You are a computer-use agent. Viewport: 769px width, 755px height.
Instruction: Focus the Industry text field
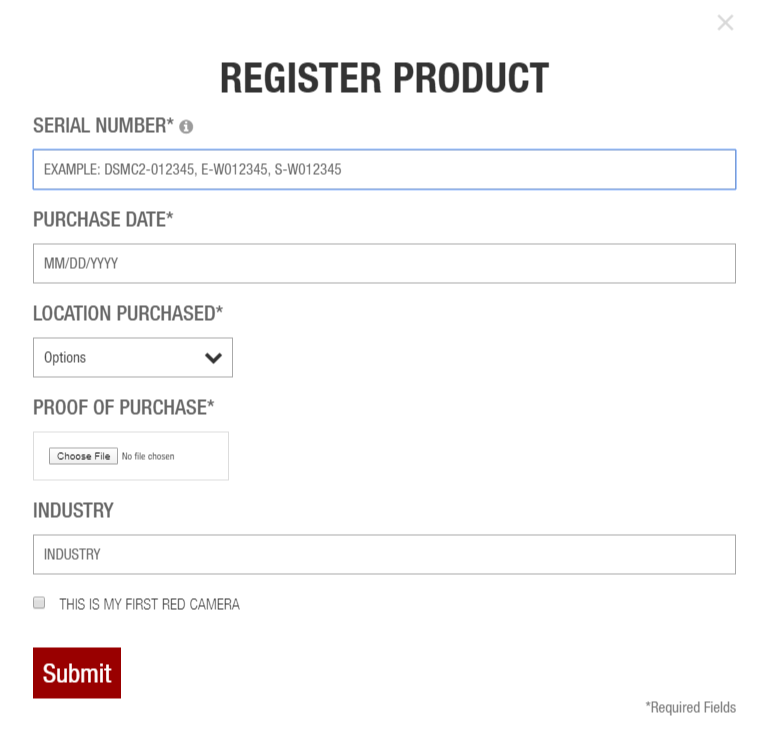point(384,554)
